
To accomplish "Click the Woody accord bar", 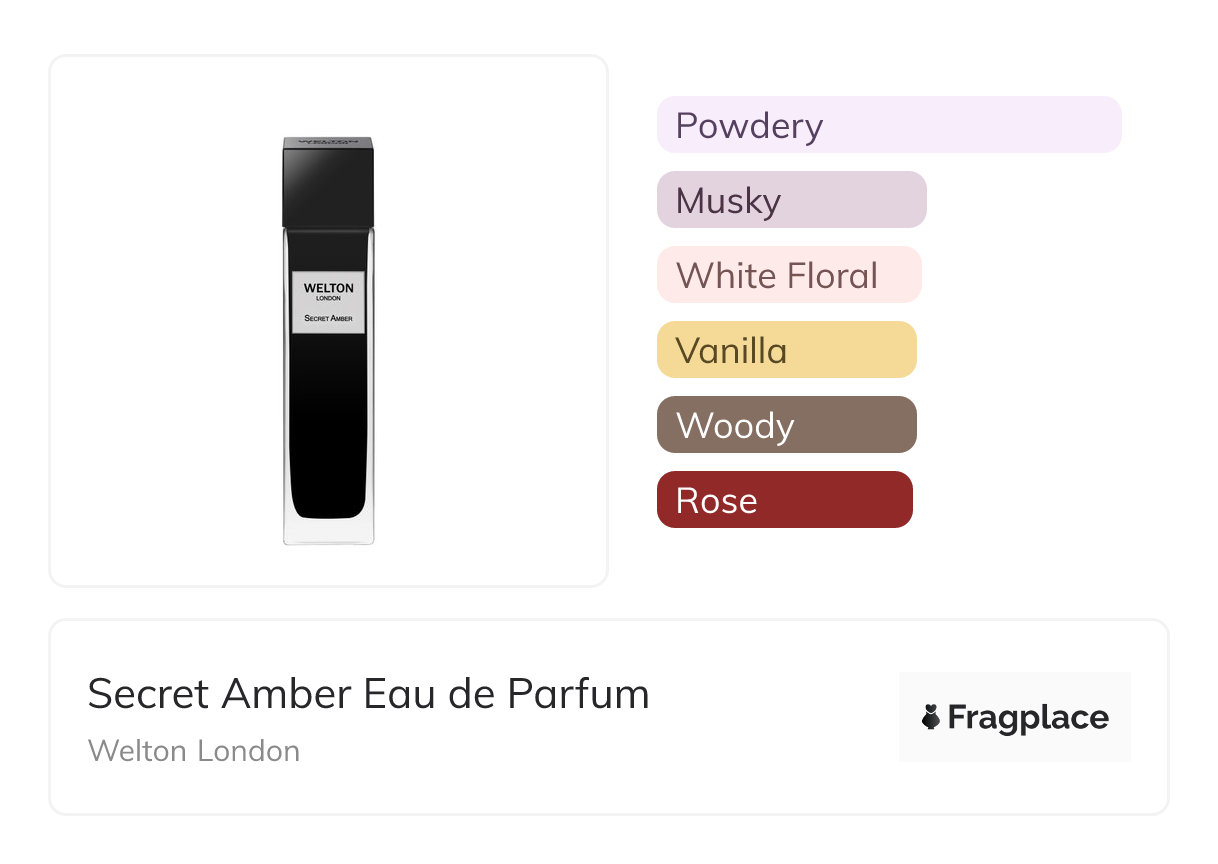I will [x=786, y=425].
